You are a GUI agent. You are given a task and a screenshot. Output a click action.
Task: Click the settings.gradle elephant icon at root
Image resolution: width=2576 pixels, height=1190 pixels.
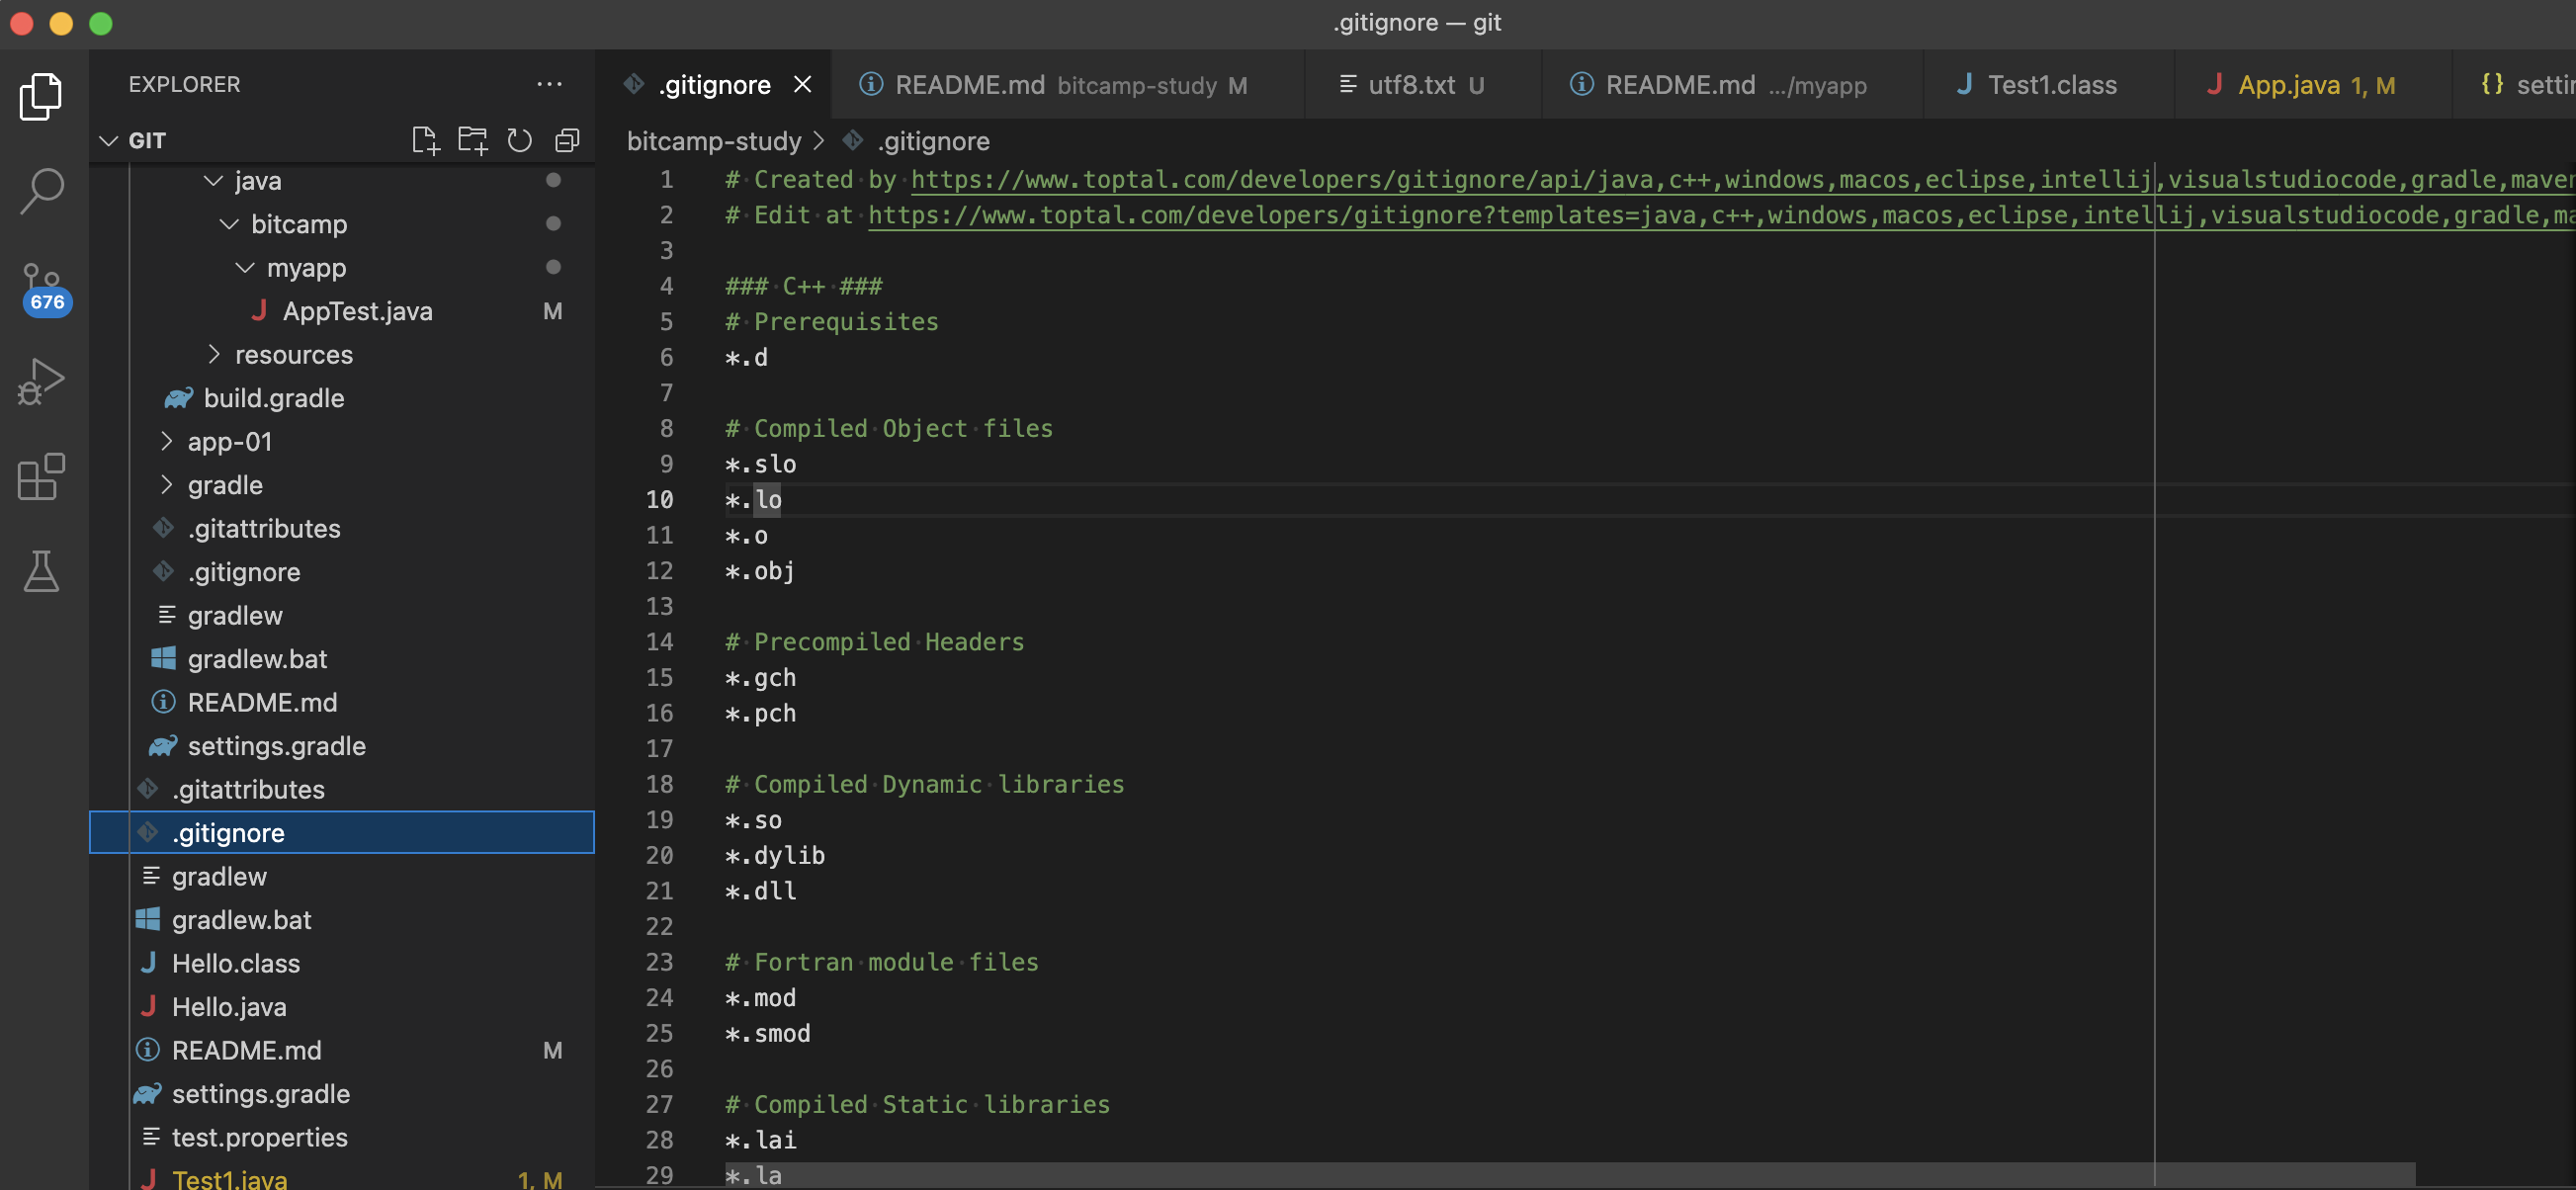tap(147, 1094)
